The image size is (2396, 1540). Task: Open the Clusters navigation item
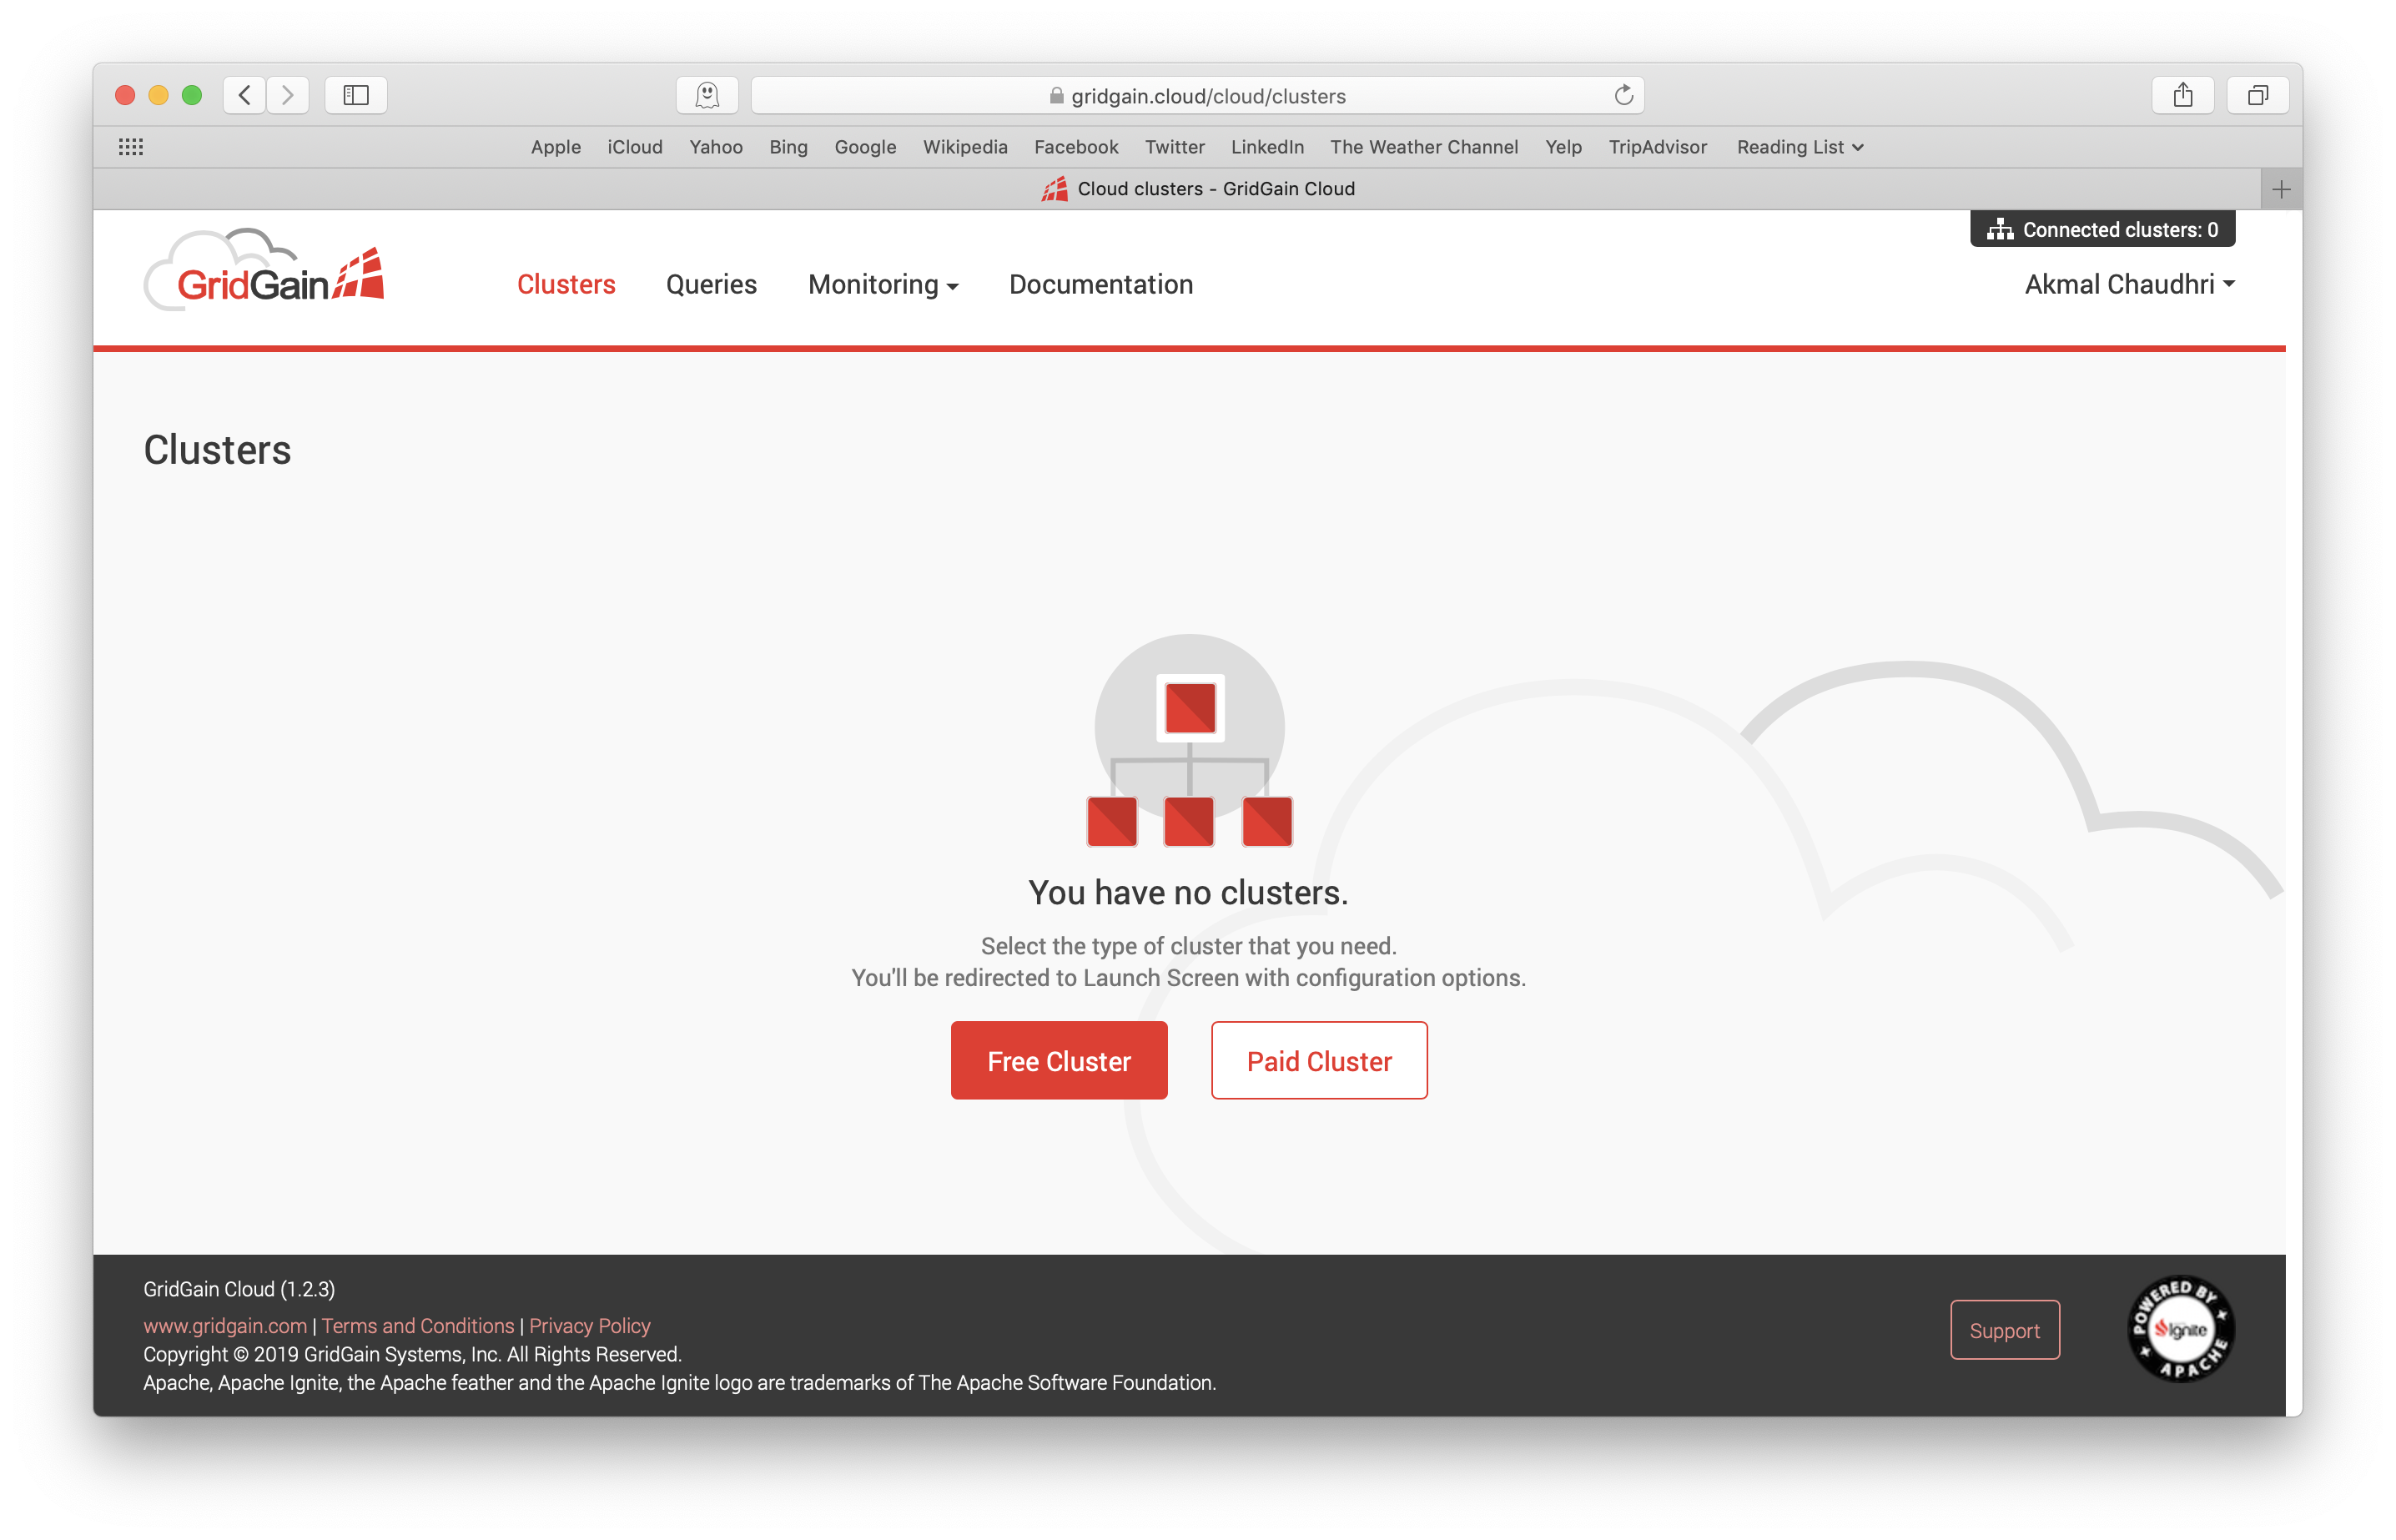566,284
